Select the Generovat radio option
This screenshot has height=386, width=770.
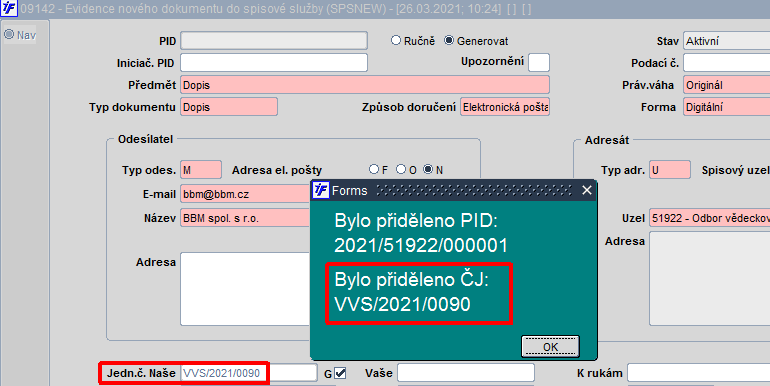pos(449,40)
